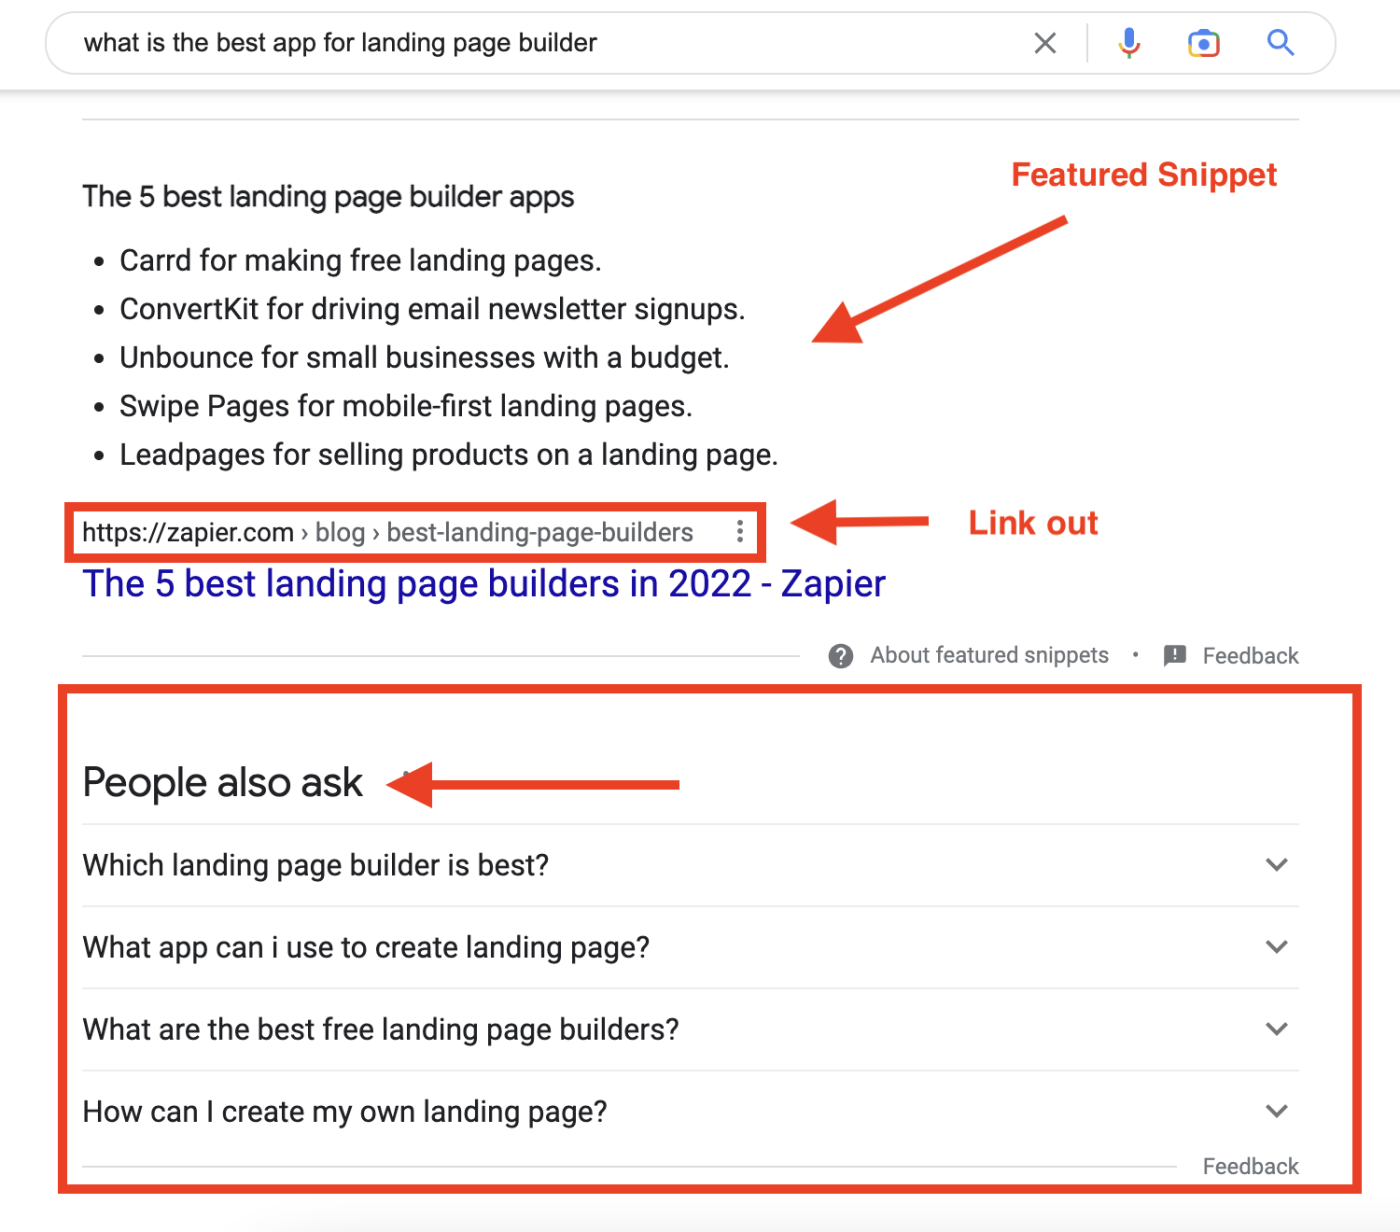The height and width of the screenshot is (1232, 1400).
Task: Select 'Swipe Pages for mobile-first landing pages.'
Action: [x=406, y=406]
